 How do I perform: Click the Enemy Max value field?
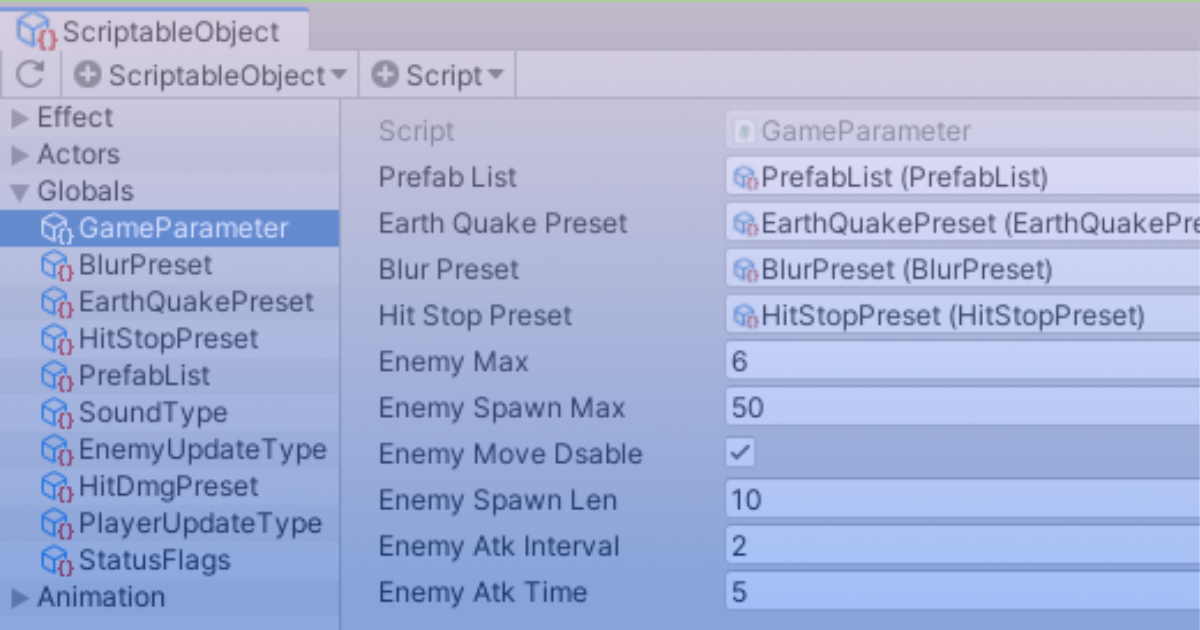[960, 362]
